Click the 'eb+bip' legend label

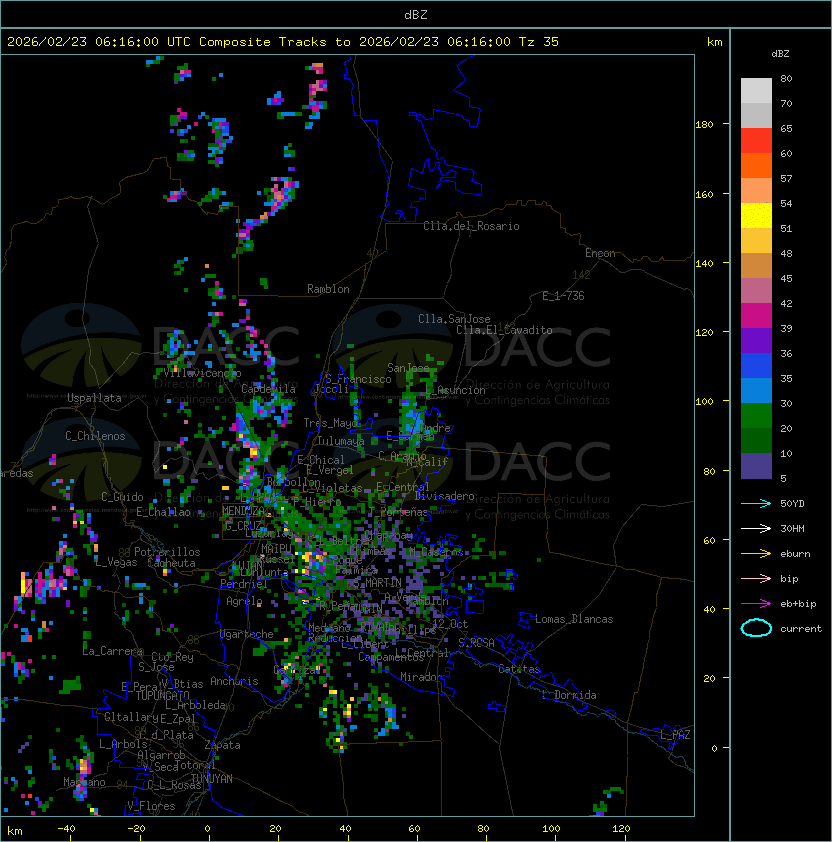798,604
